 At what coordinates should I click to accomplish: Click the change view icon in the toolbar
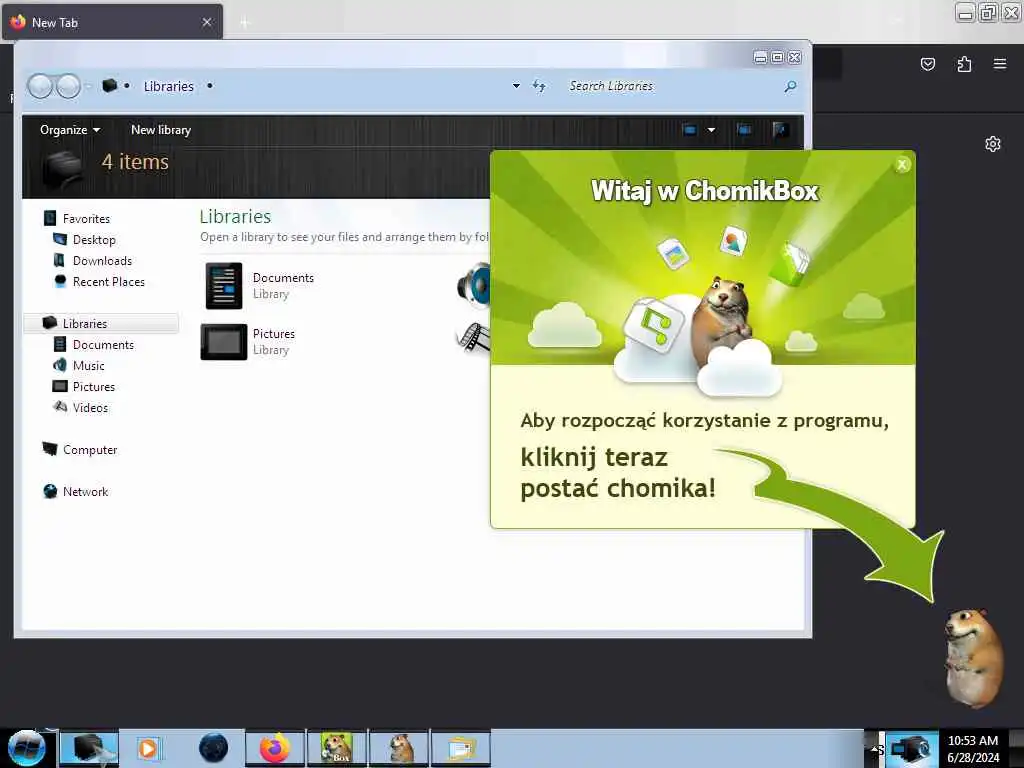(x=690, y=129)
